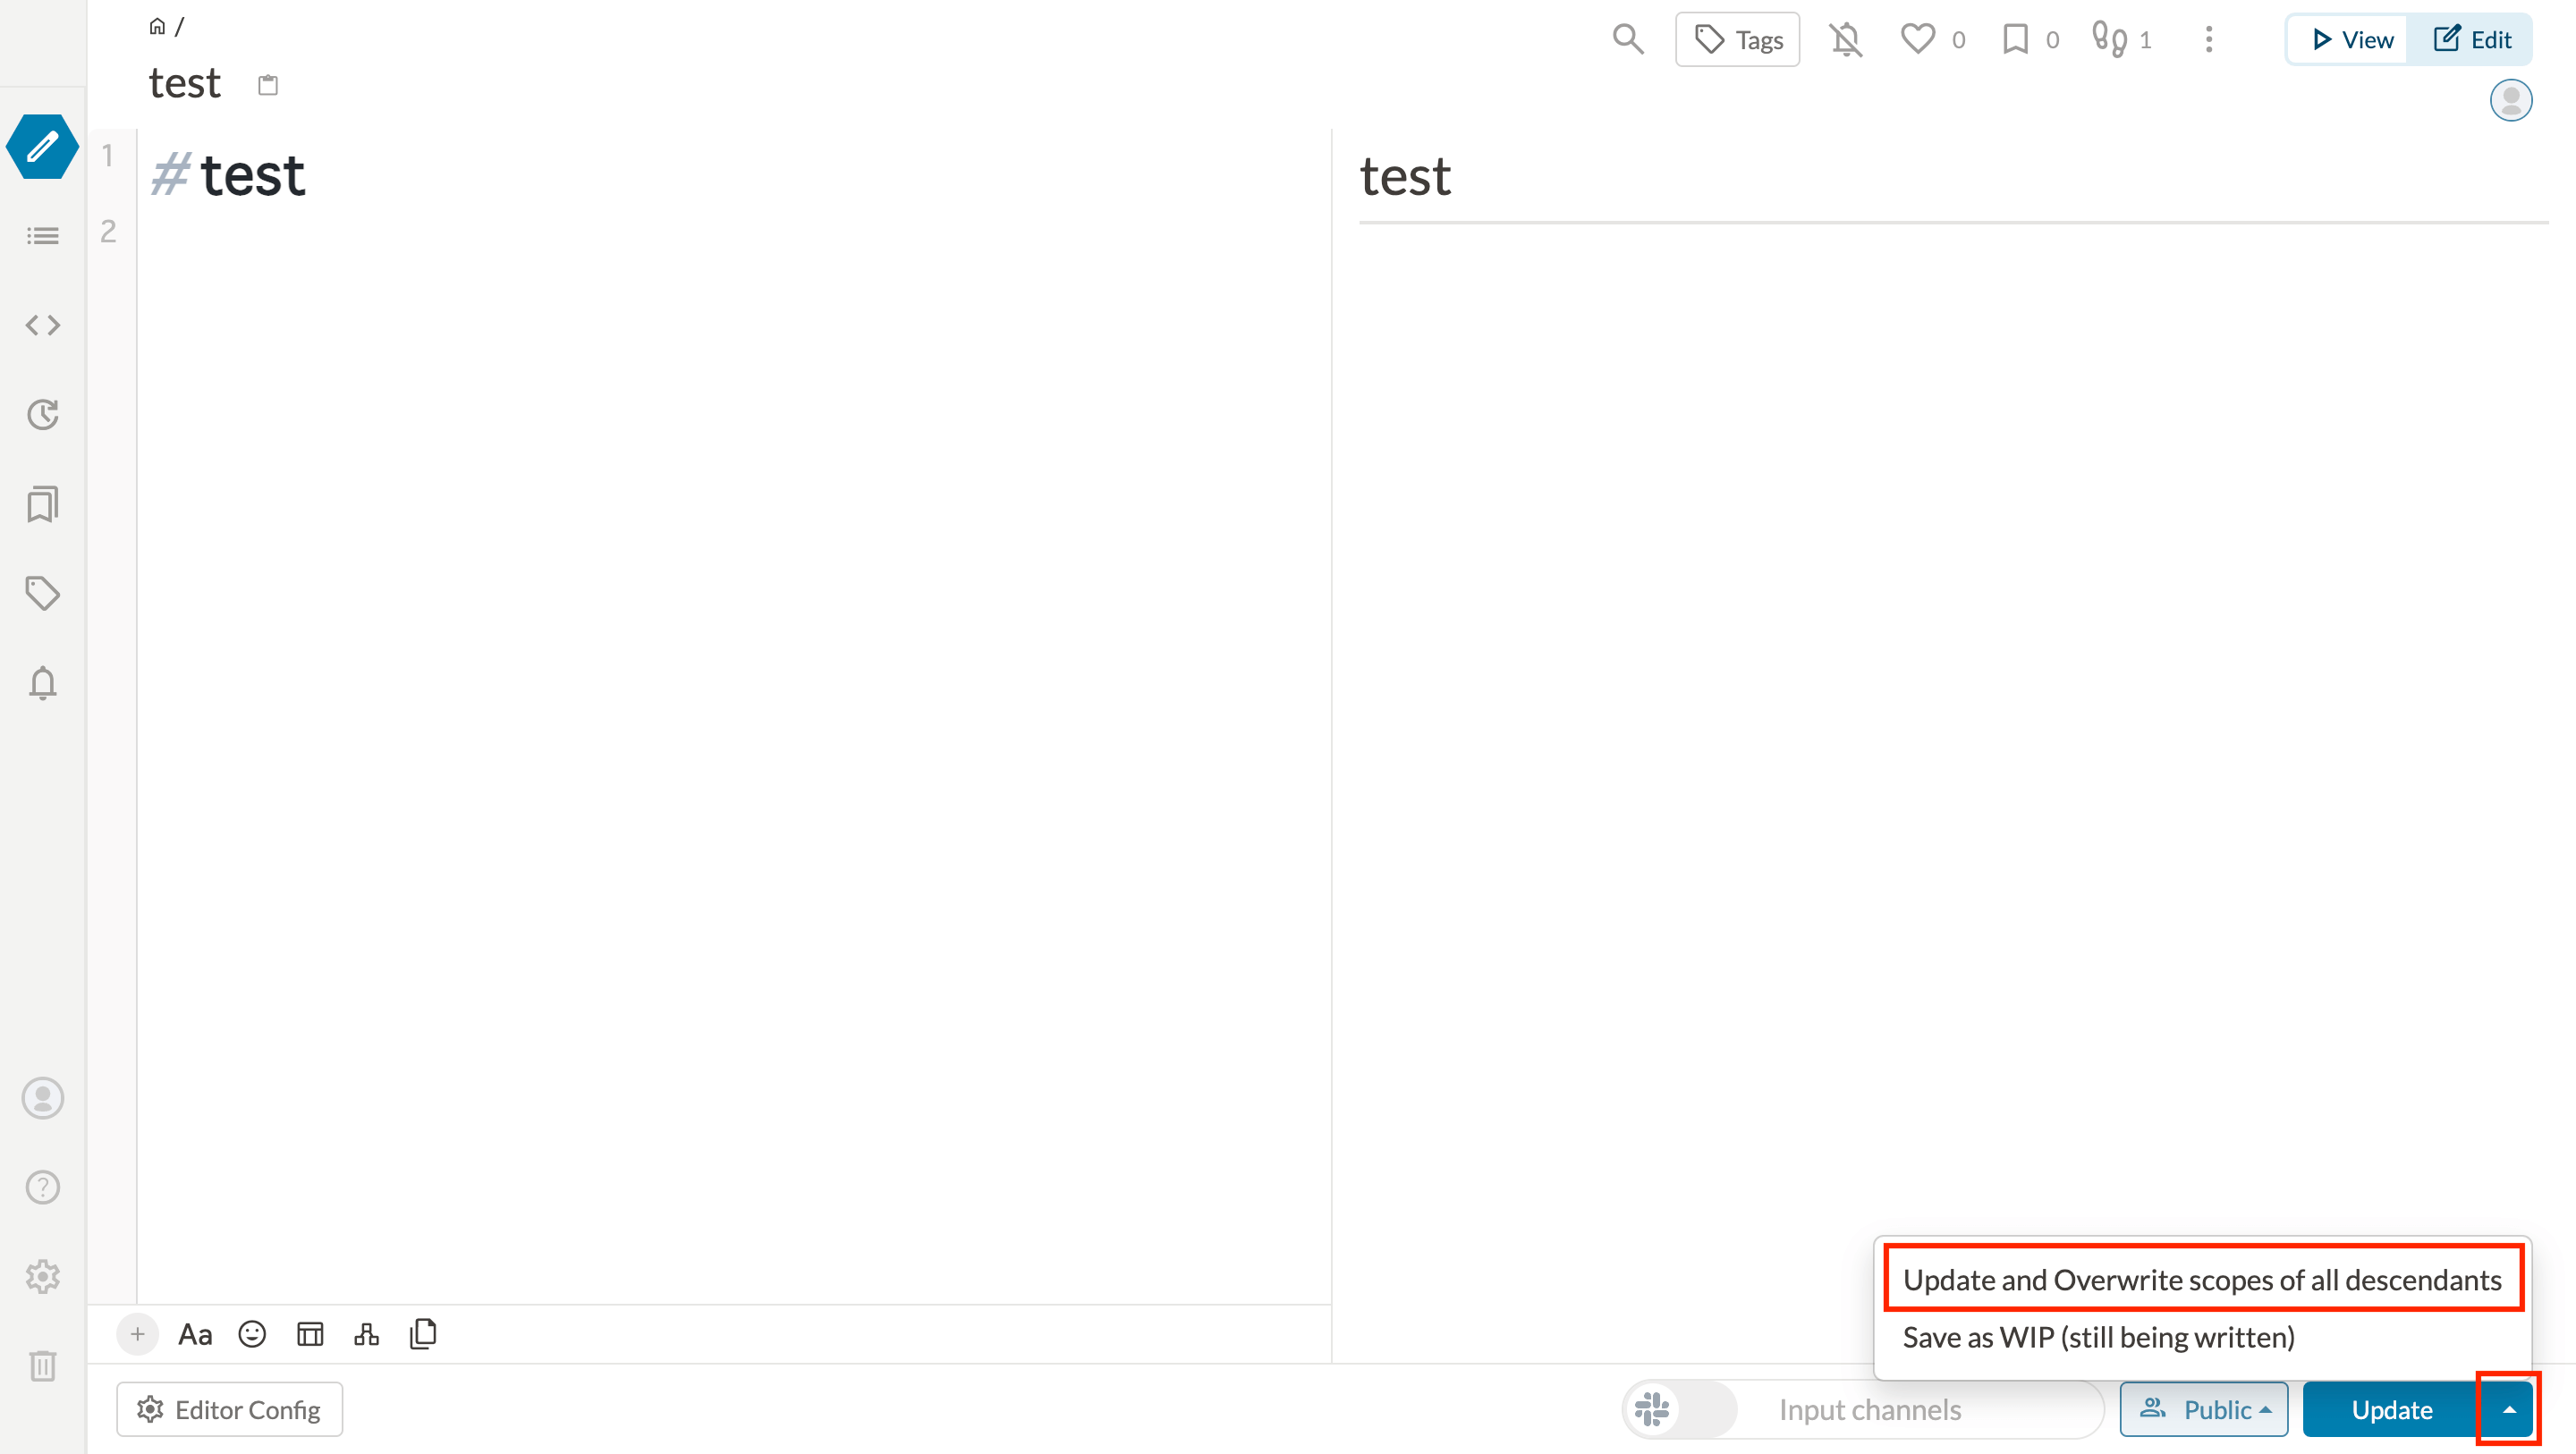Open templates icon in editor toolbar
This screenshot has height=1454, width=2576.
(x=423, y=1334)
